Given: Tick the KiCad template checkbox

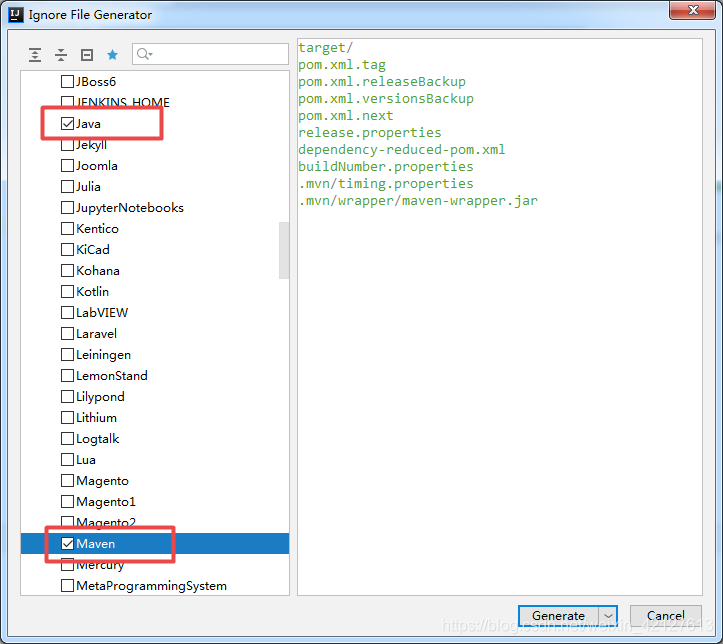Looking at the screenshot, I should pyautogui.click(x=67, y=249).
